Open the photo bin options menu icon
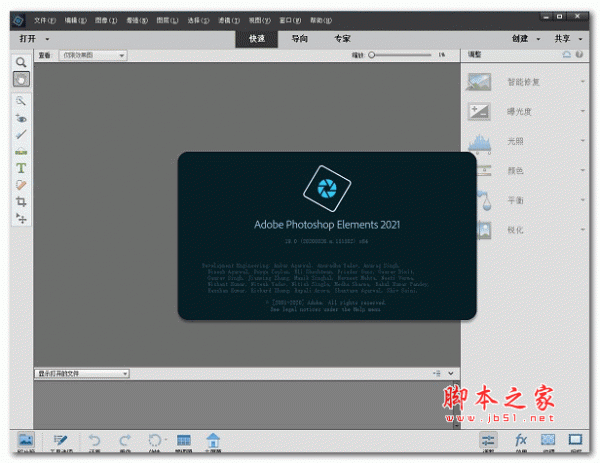 pyautogui.click(x=437, y=373)
